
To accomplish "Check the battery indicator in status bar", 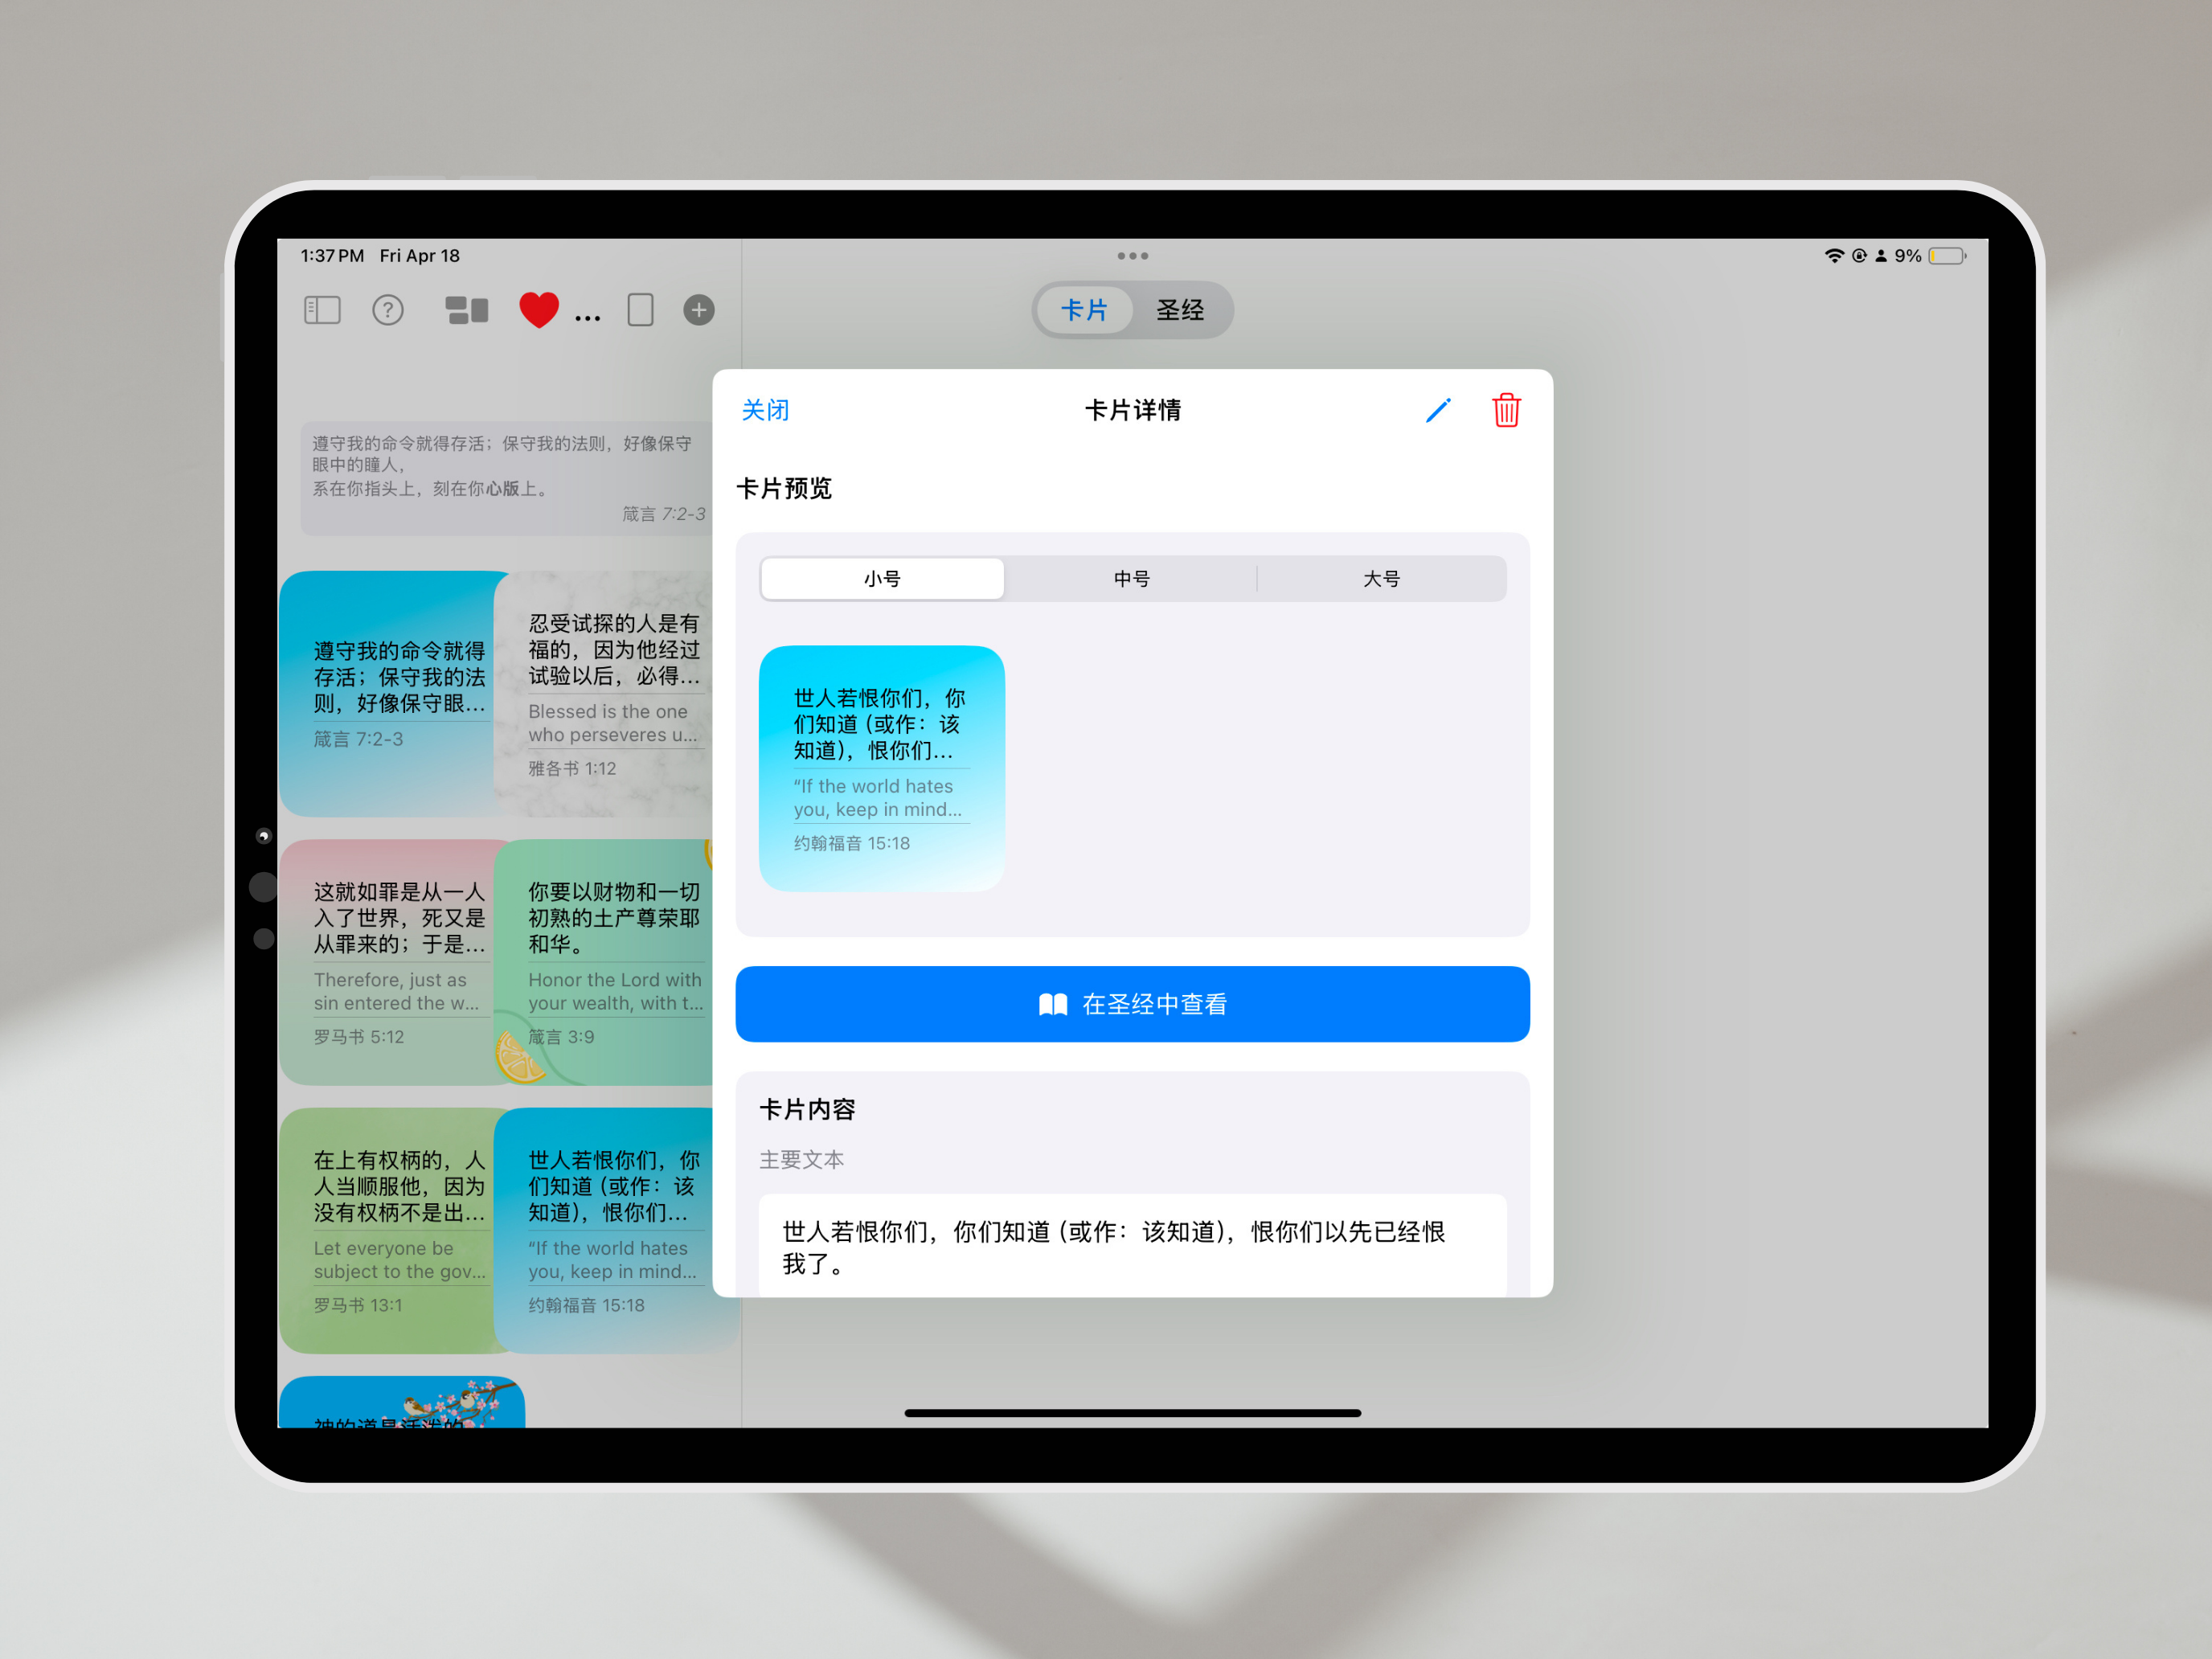I will pyautogui.click(x=1947, y=256).
